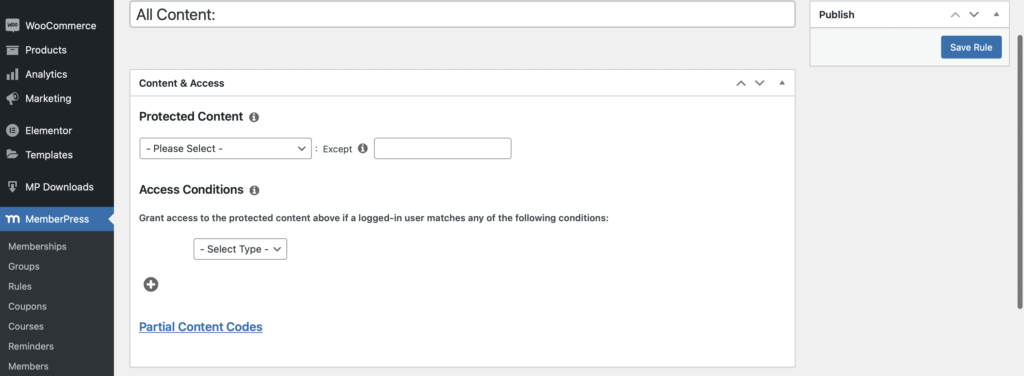This screenshot has width=1024, height=376.
Task: Collapse the Content & Access panel
Action: pos(782,83)
